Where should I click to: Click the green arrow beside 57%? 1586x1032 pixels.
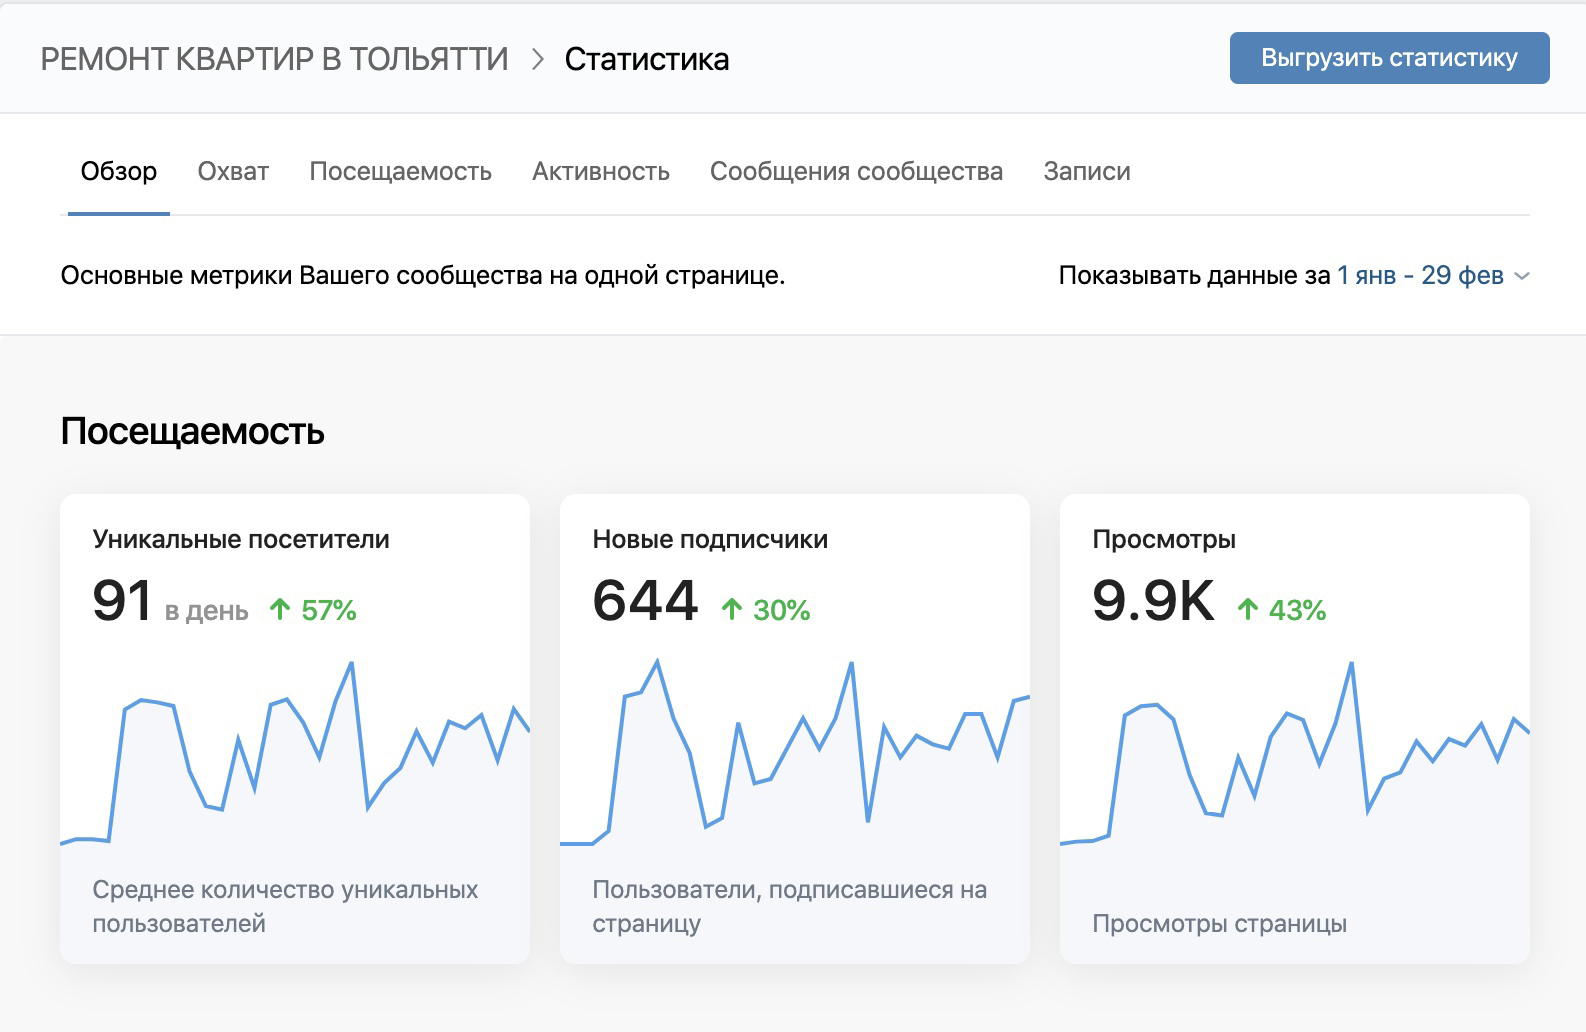coord(280,609)
